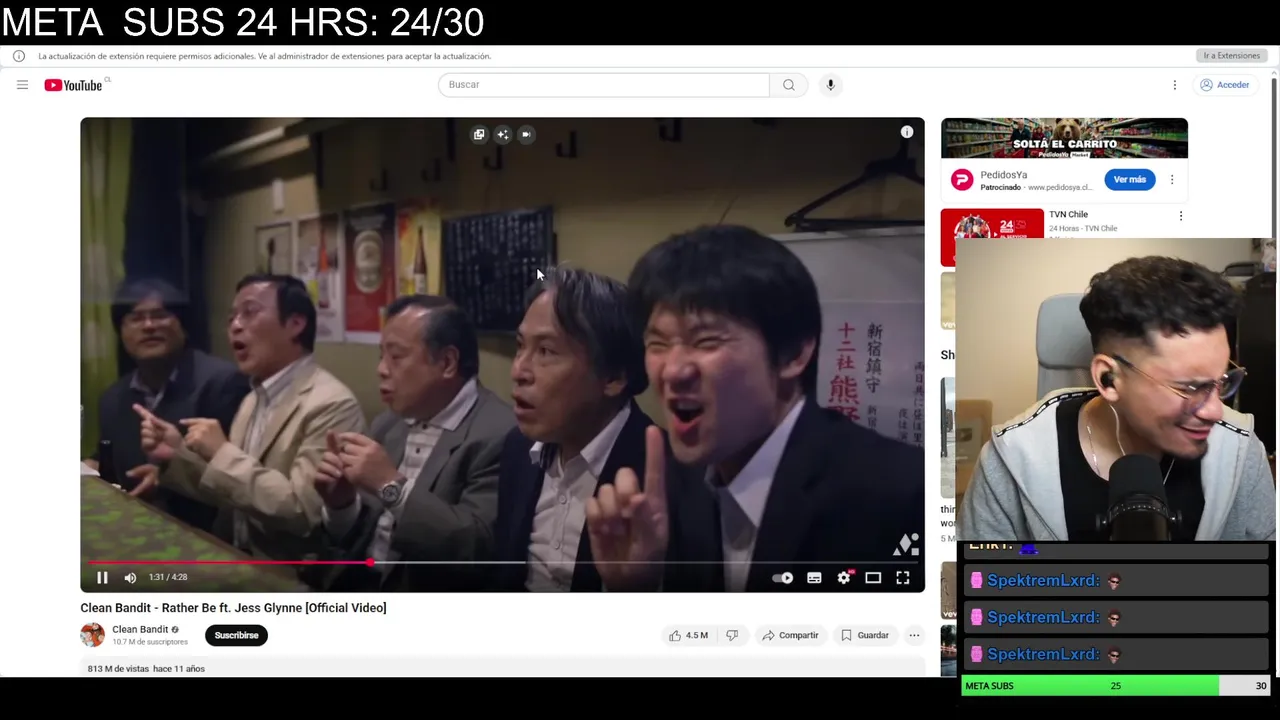Go to YouTube home via logo
Image resolution: width=1280 pixels, height=720 pixels.
pyautogui.click(x=74, y=85)
